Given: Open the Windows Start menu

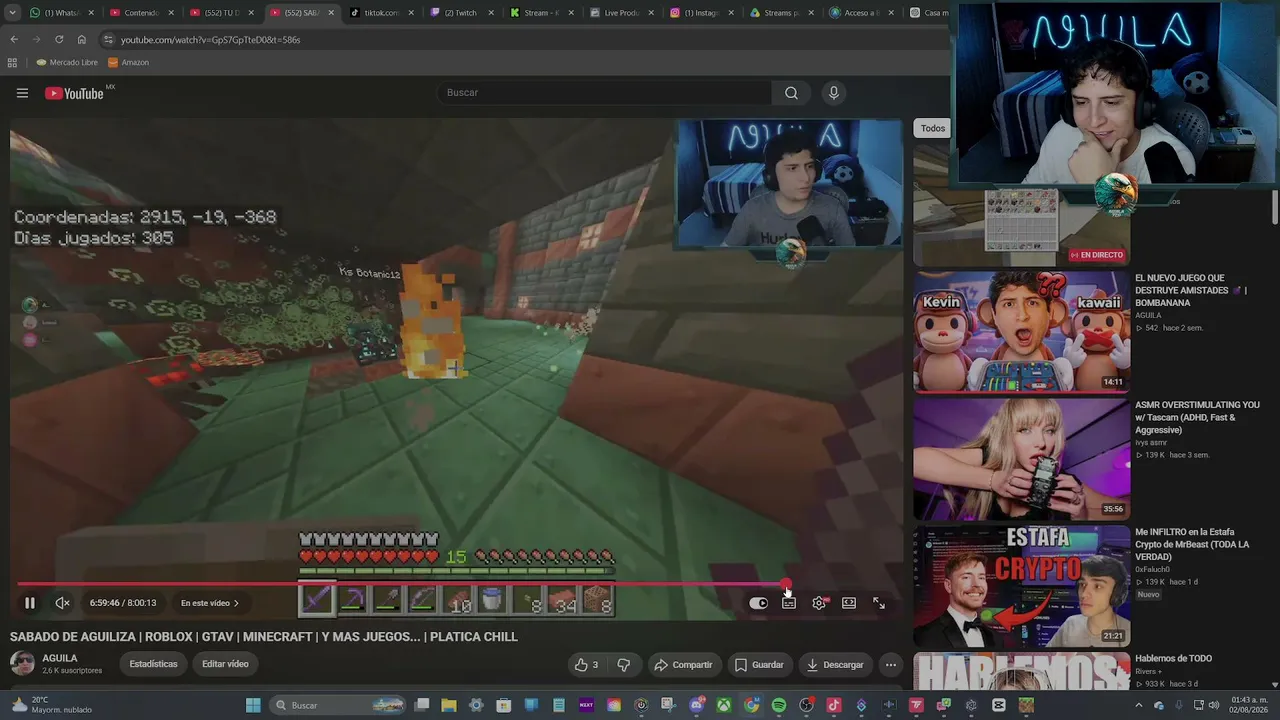Looking at the screenshot, I should 253,705.
